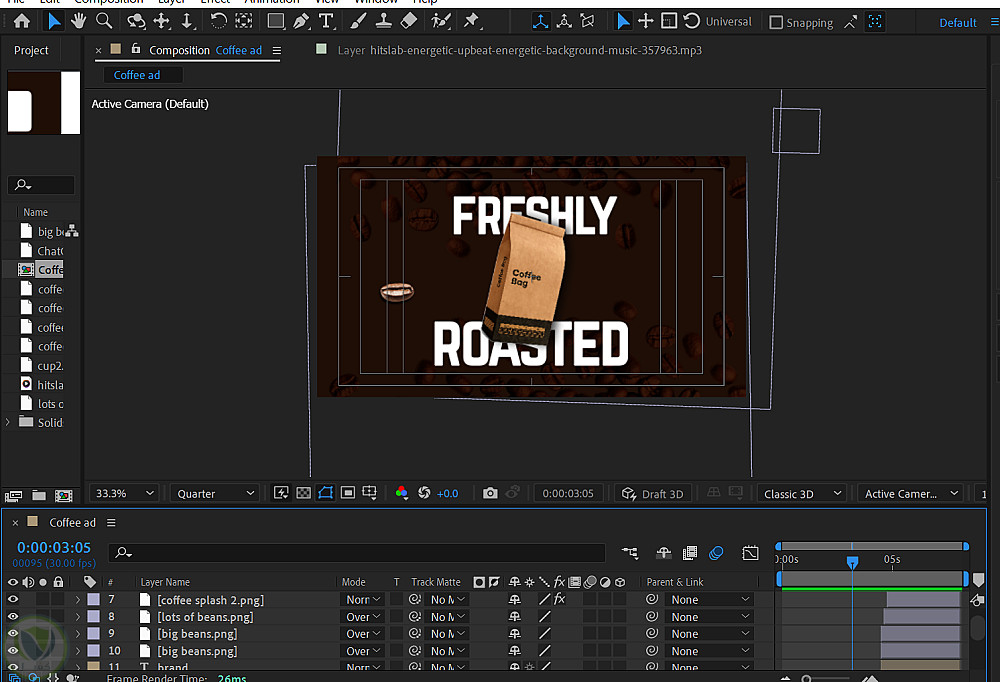
Task: Expand the lots of beans.png layer
Action: click(77, 617)
